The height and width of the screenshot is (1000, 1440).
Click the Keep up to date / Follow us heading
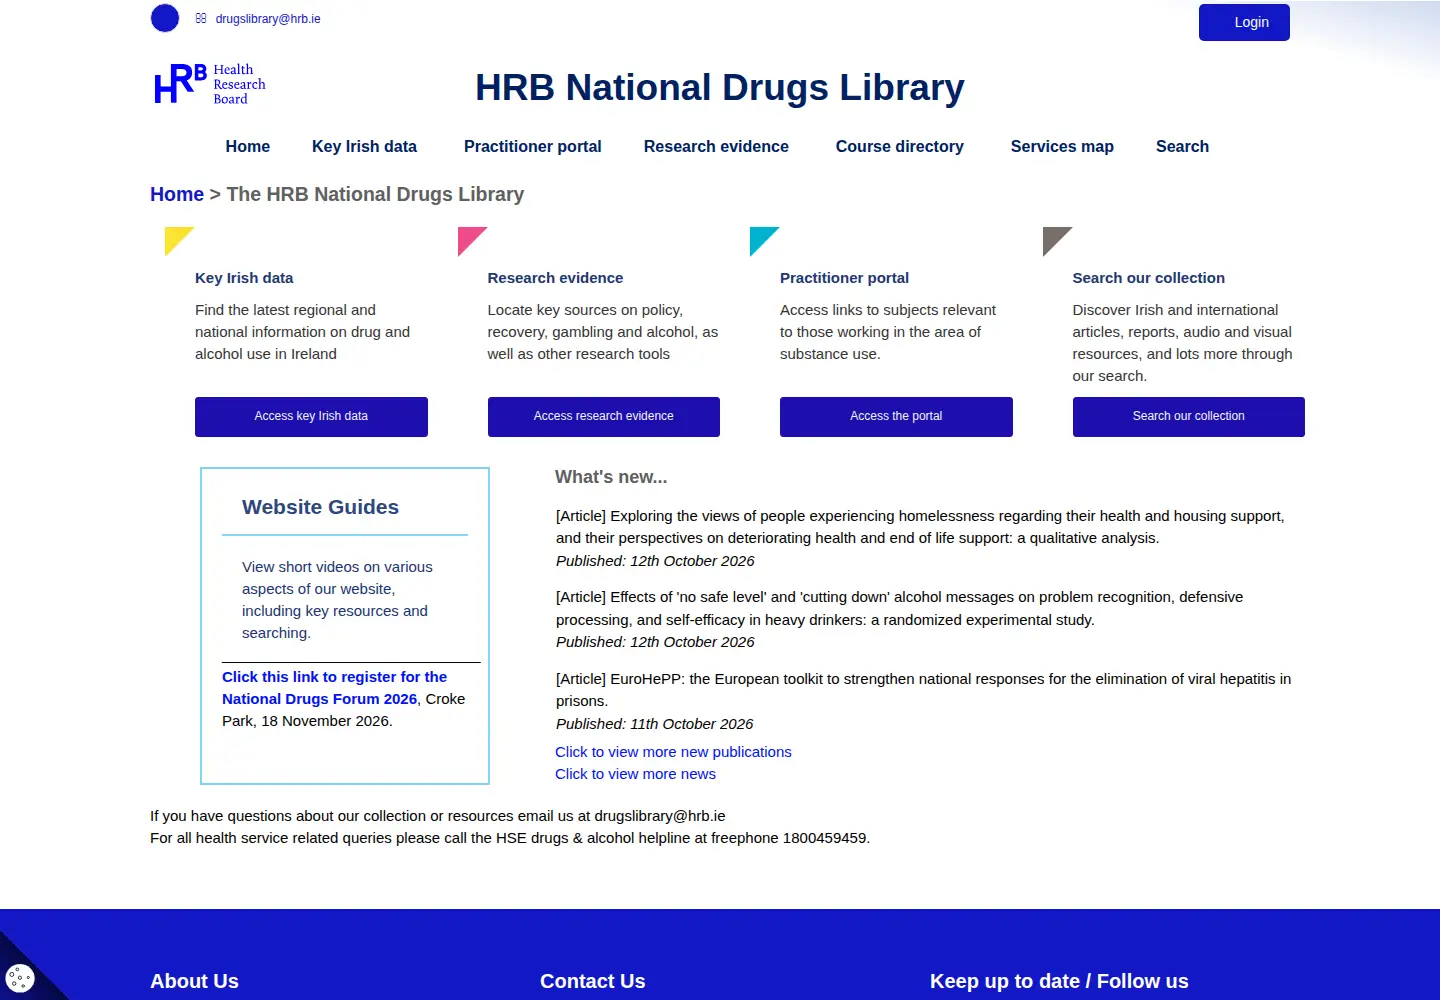tap(1059, 981)
